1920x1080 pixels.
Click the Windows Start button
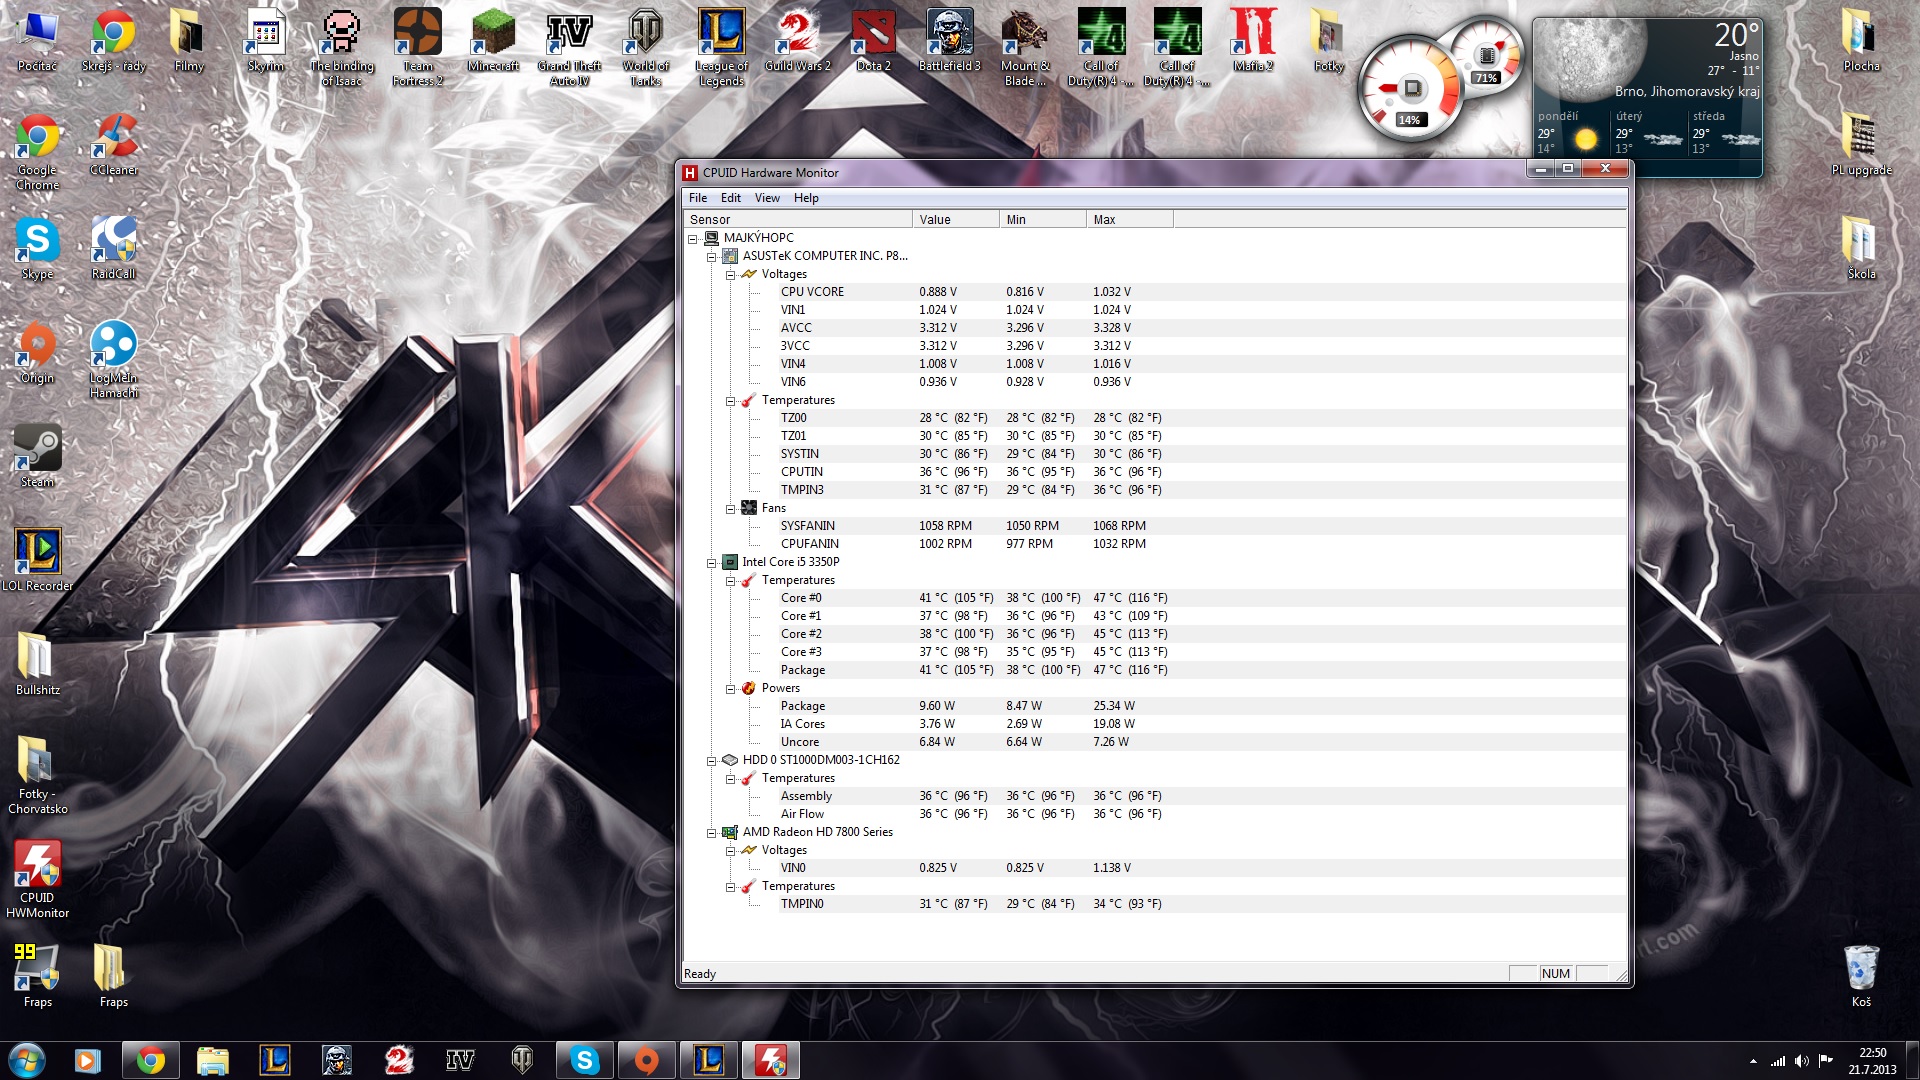coord(27,1060)
